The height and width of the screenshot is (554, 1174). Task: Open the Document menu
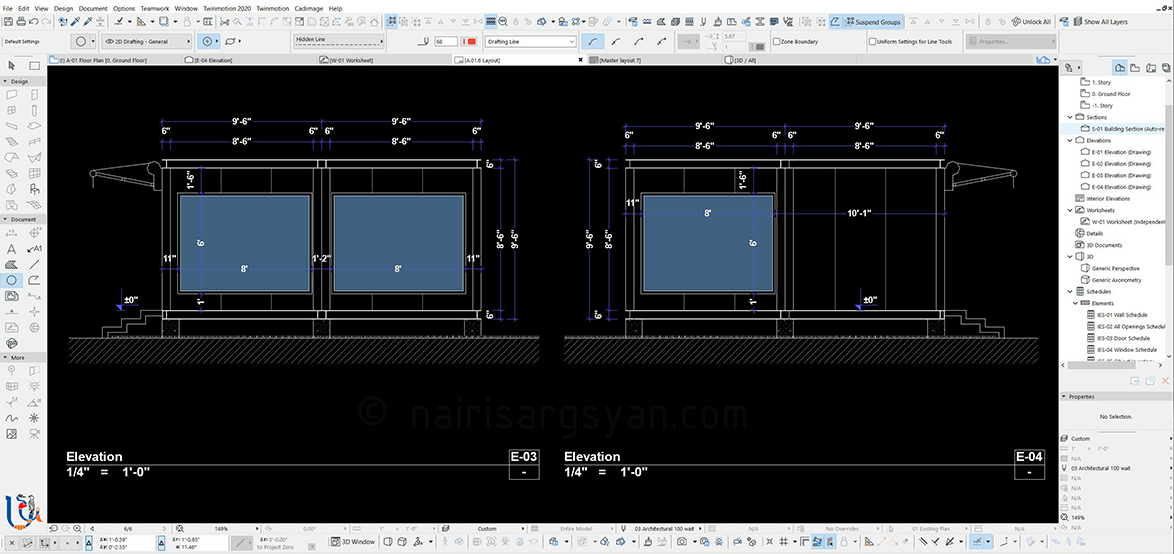click(x=93, y=7)
